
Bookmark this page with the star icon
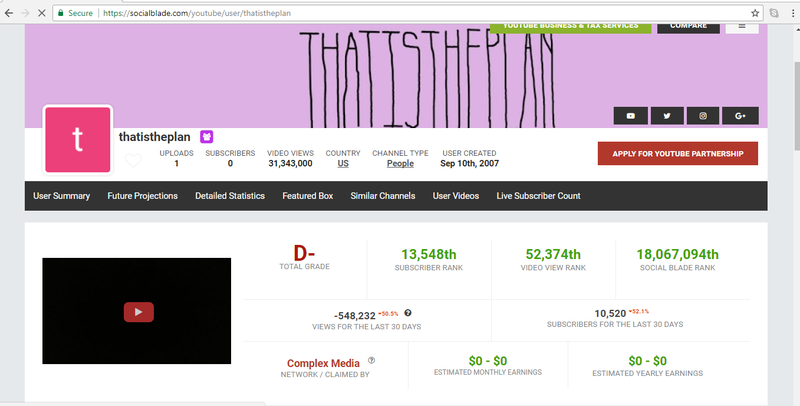(755, 13)
